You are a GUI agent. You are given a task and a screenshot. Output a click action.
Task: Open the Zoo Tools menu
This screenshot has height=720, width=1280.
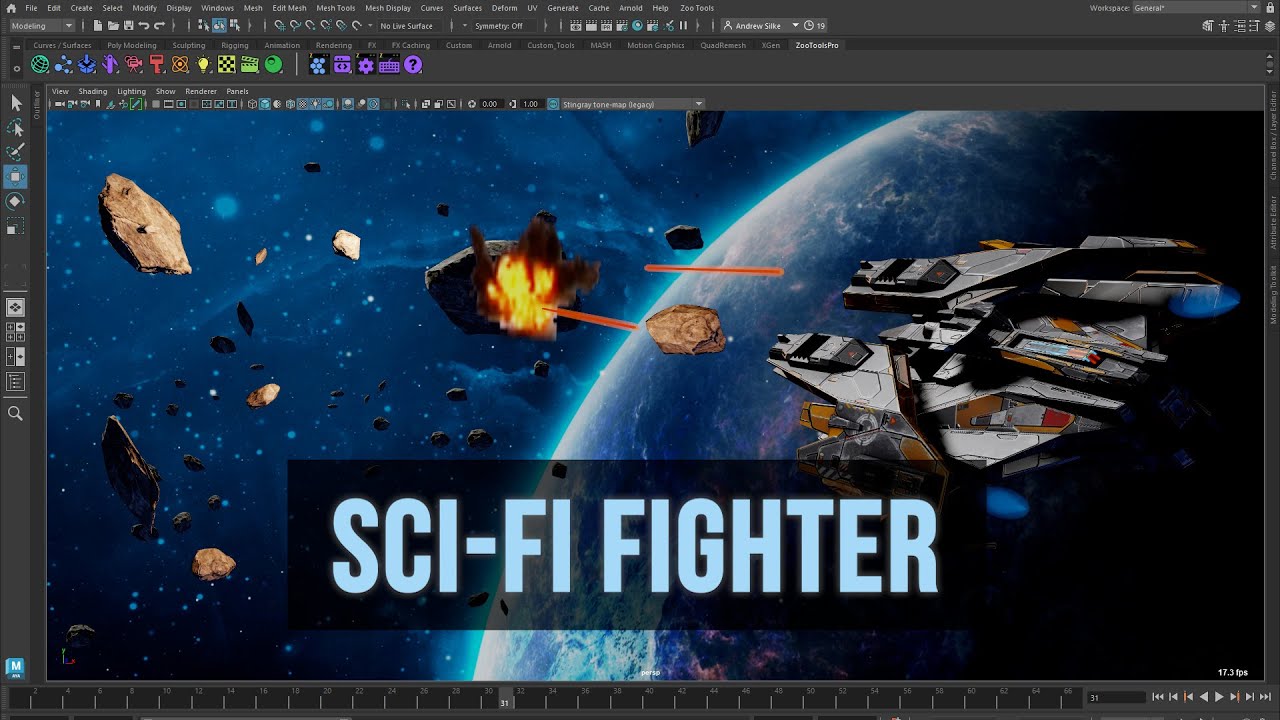coord(697,8)
